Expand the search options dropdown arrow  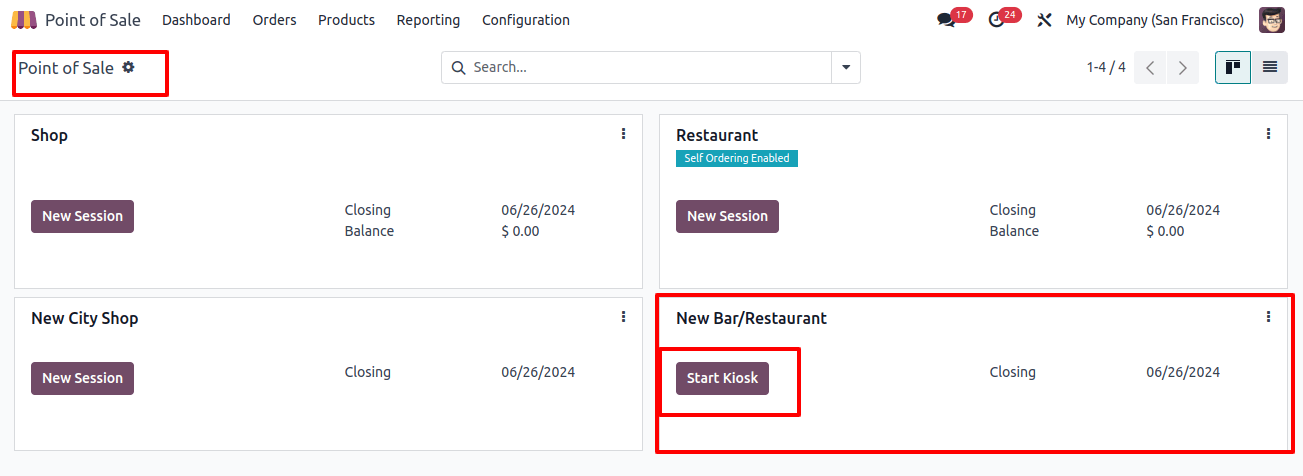[846, 67]
